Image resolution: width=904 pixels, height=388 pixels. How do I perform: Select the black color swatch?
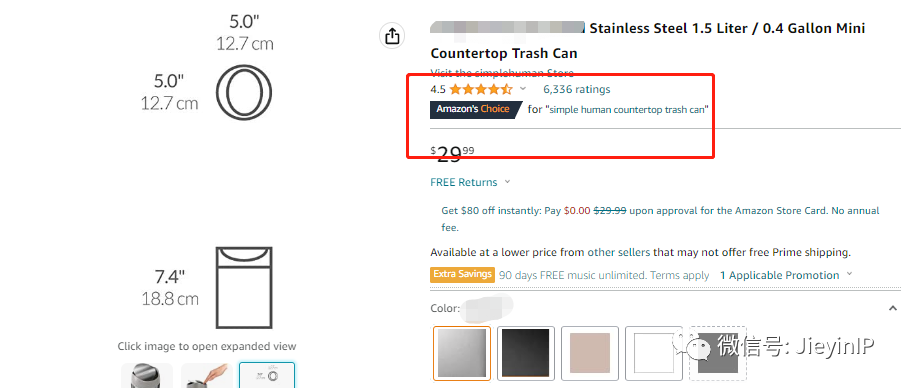click(526, 353)
